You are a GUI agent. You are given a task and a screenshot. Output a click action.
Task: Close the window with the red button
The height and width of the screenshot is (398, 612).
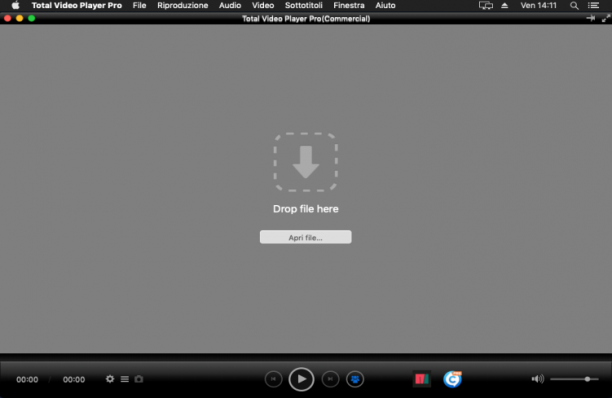[x=7, y=18]
